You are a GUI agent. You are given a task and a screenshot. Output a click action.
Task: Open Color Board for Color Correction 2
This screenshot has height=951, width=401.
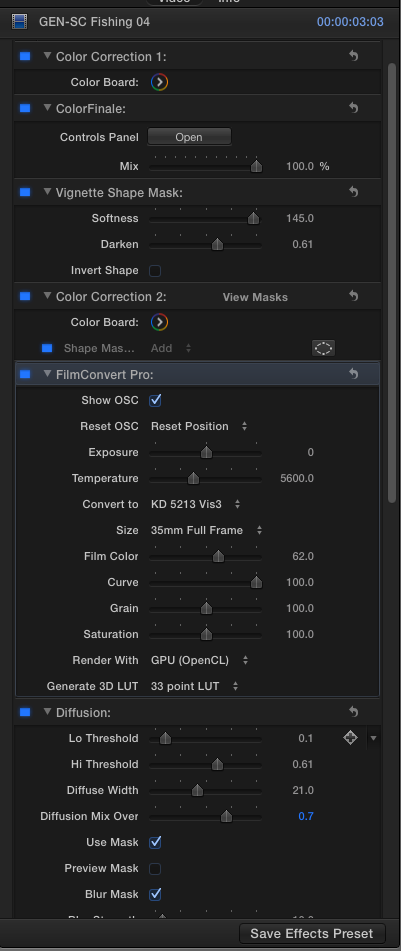tap(160, 322)
